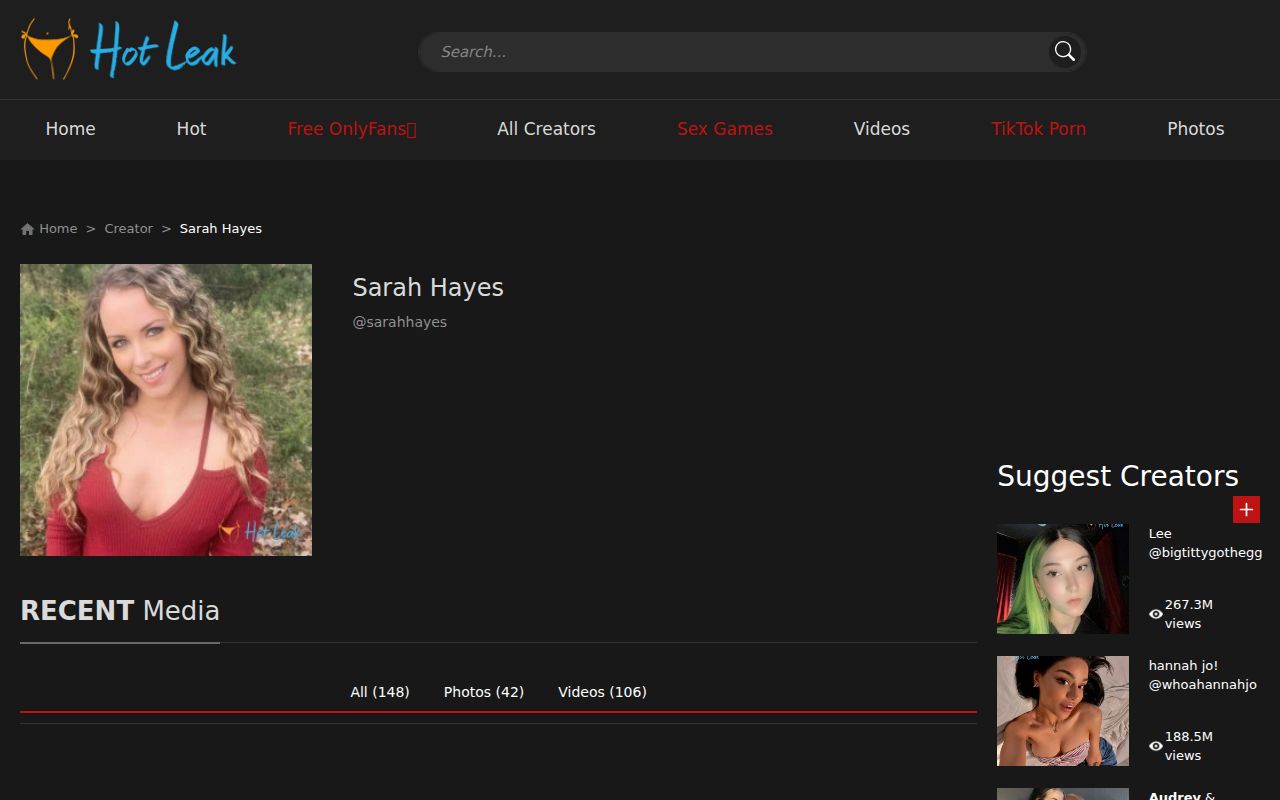1280x800 pixels.
Task: Select the All (148) tab
Action: point(379,691)
